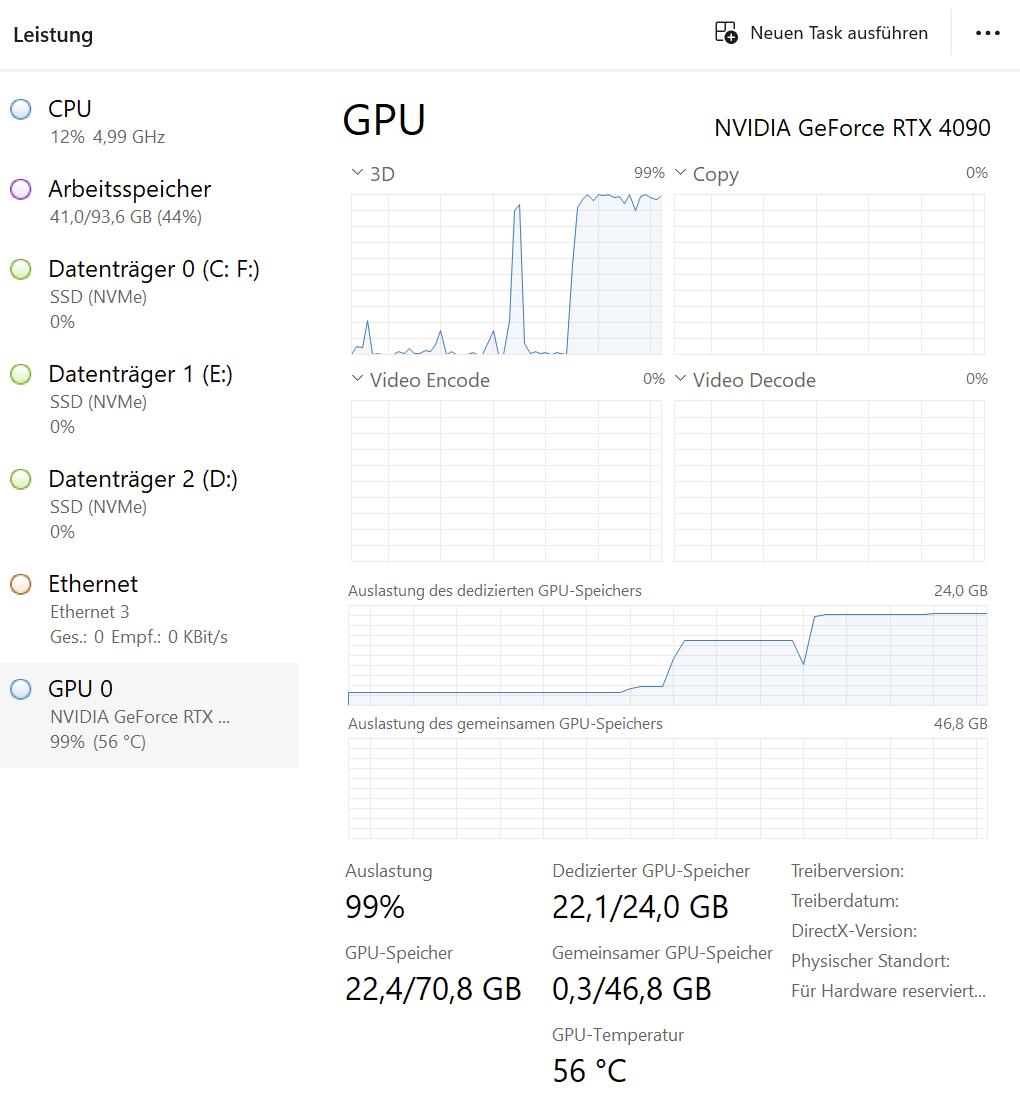
Task: Click the Datenträger 0 green circle icon
Action: coord(21,269)
